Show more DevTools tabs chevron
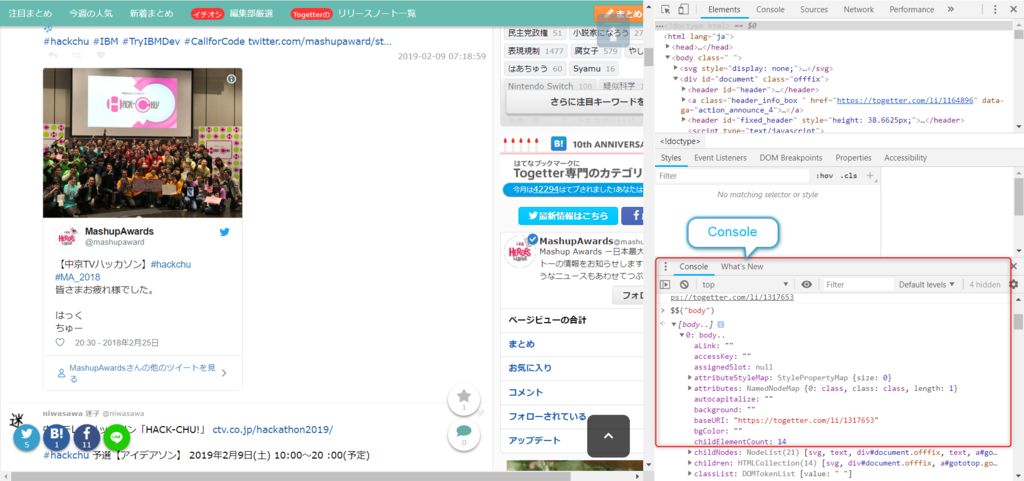The height and width of the screenshot is (481, 1024). pos(950,10)
